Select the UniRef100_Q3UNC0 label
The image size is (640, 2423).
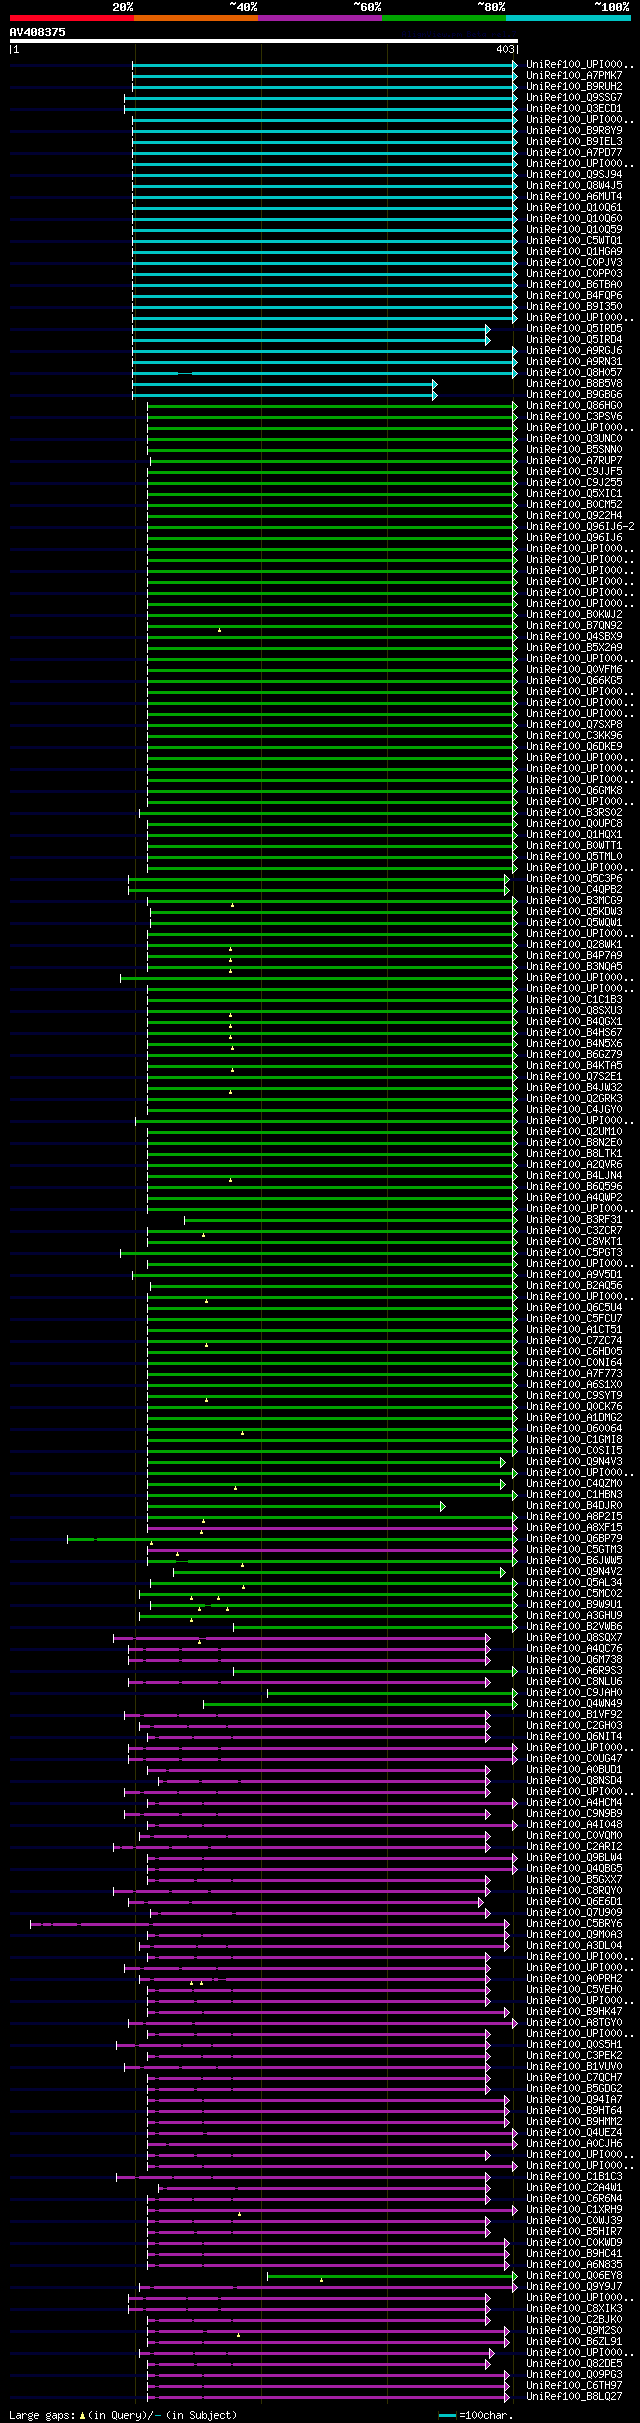coord(574,438)
